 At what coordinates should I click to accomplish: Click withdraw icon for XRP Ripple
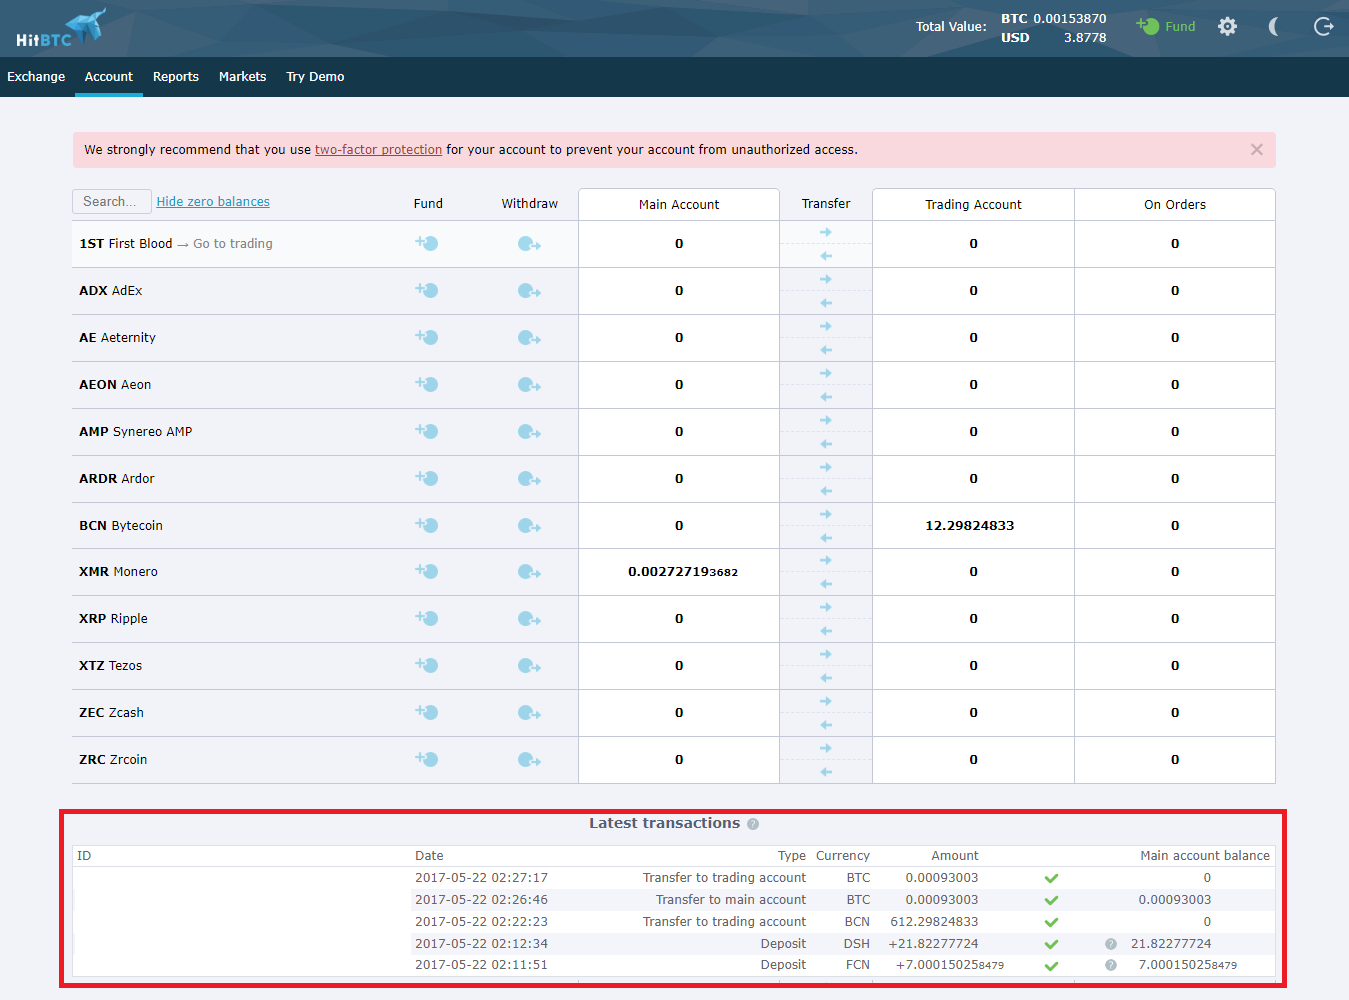[529, 619]
